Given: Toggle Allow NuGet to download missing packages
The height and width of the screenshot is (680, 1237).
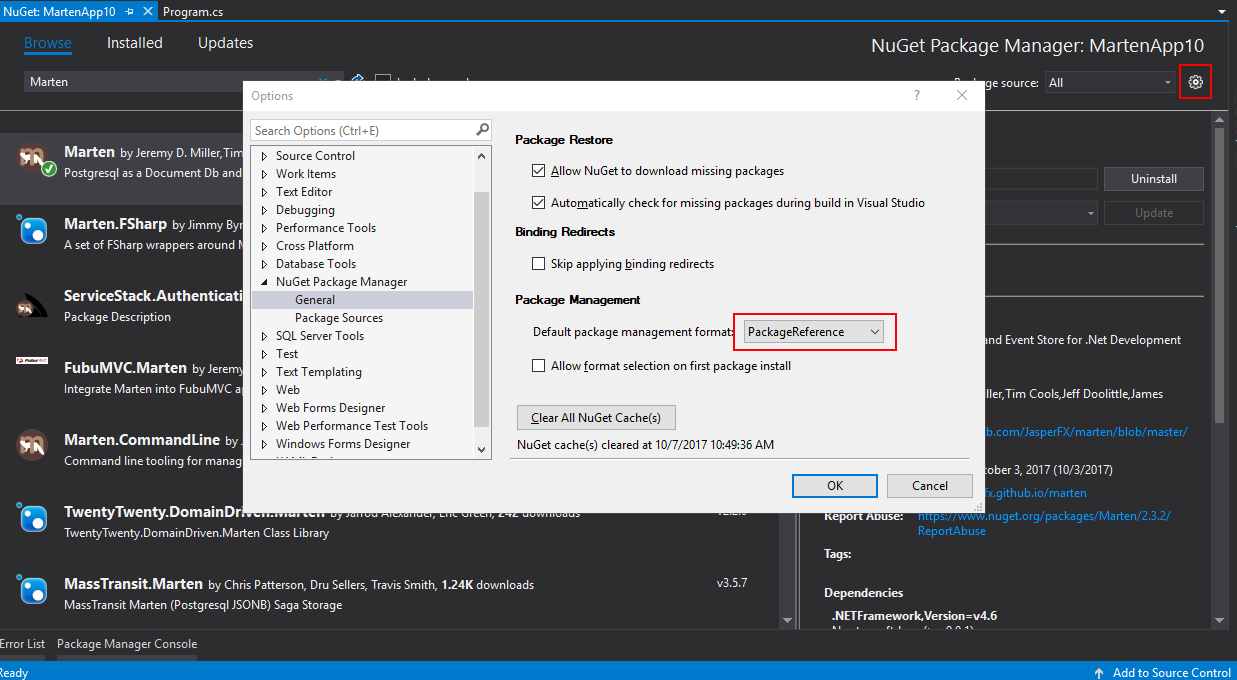Looking at the screenshot, I should tap(540, 171).
